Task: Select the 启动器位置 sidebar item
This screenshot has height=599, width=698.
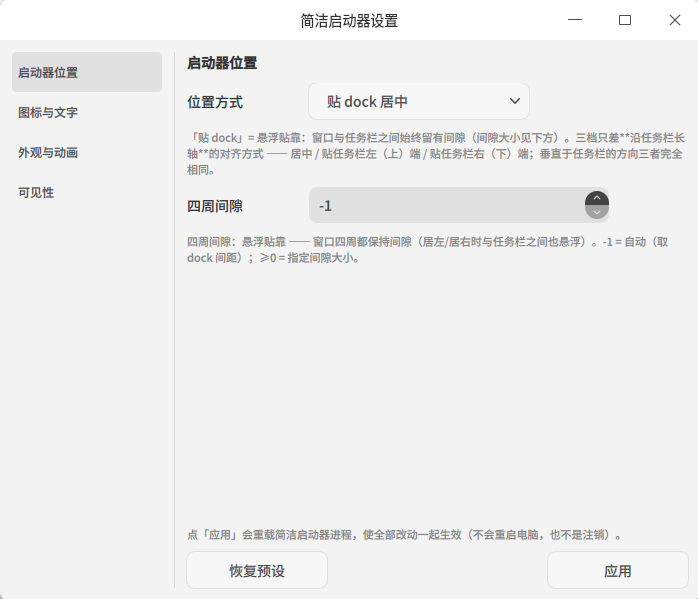Action: point(87,72)
